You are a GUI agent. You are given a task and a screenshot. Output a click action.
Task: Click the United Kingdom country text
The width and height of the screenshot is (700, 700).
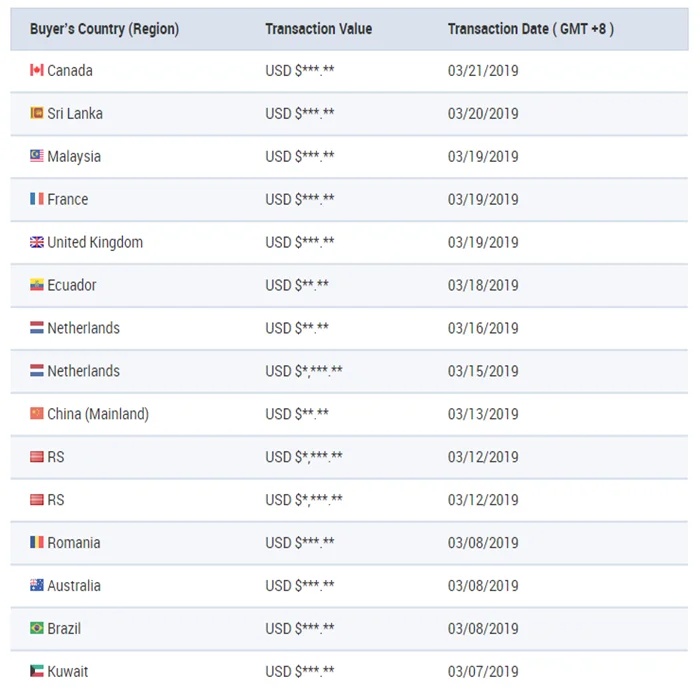click(95, 243)
